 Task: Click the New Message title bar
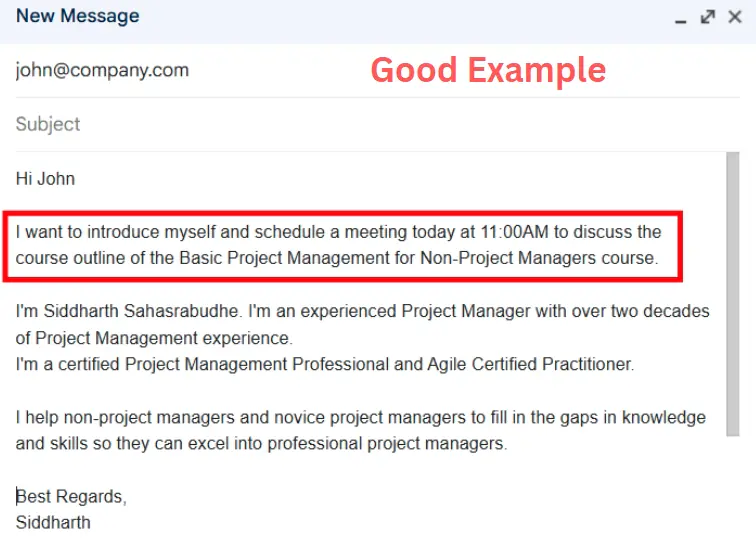378,22
